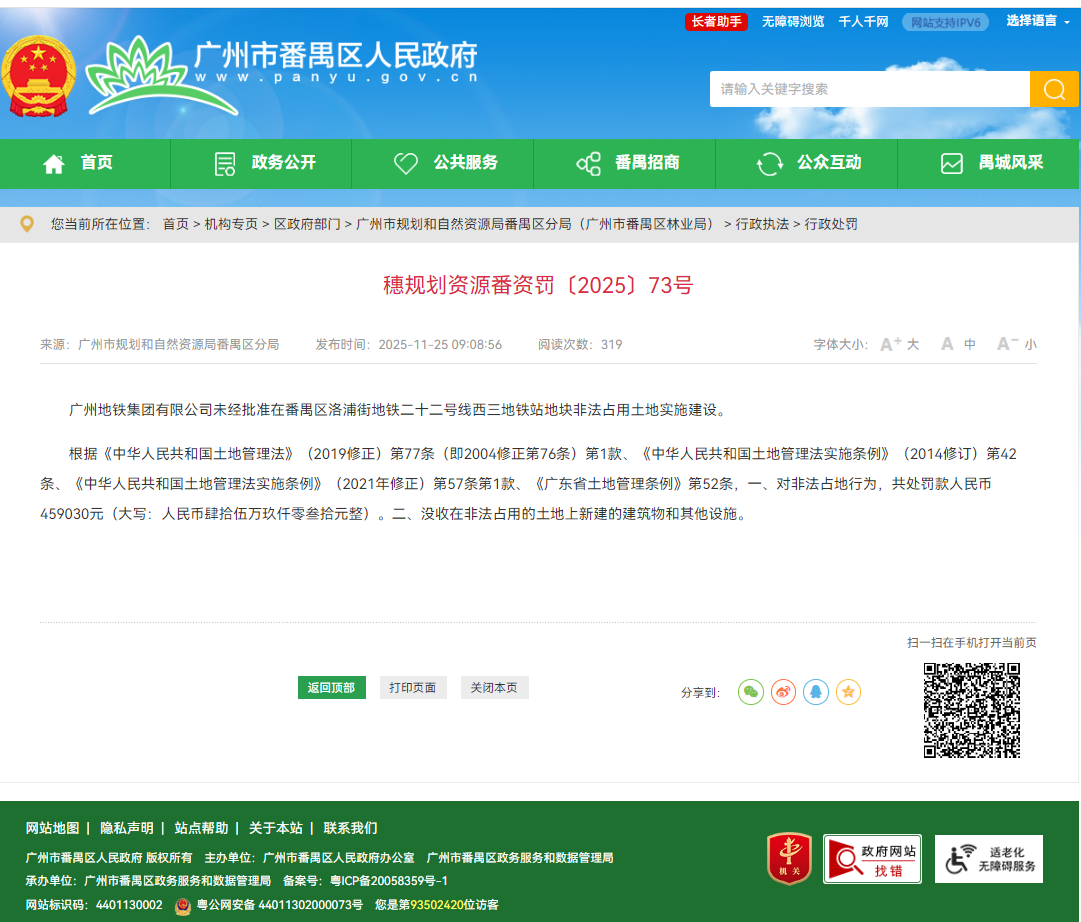Share the page to WeChat

pyautogui.click(x=751, y=691)
